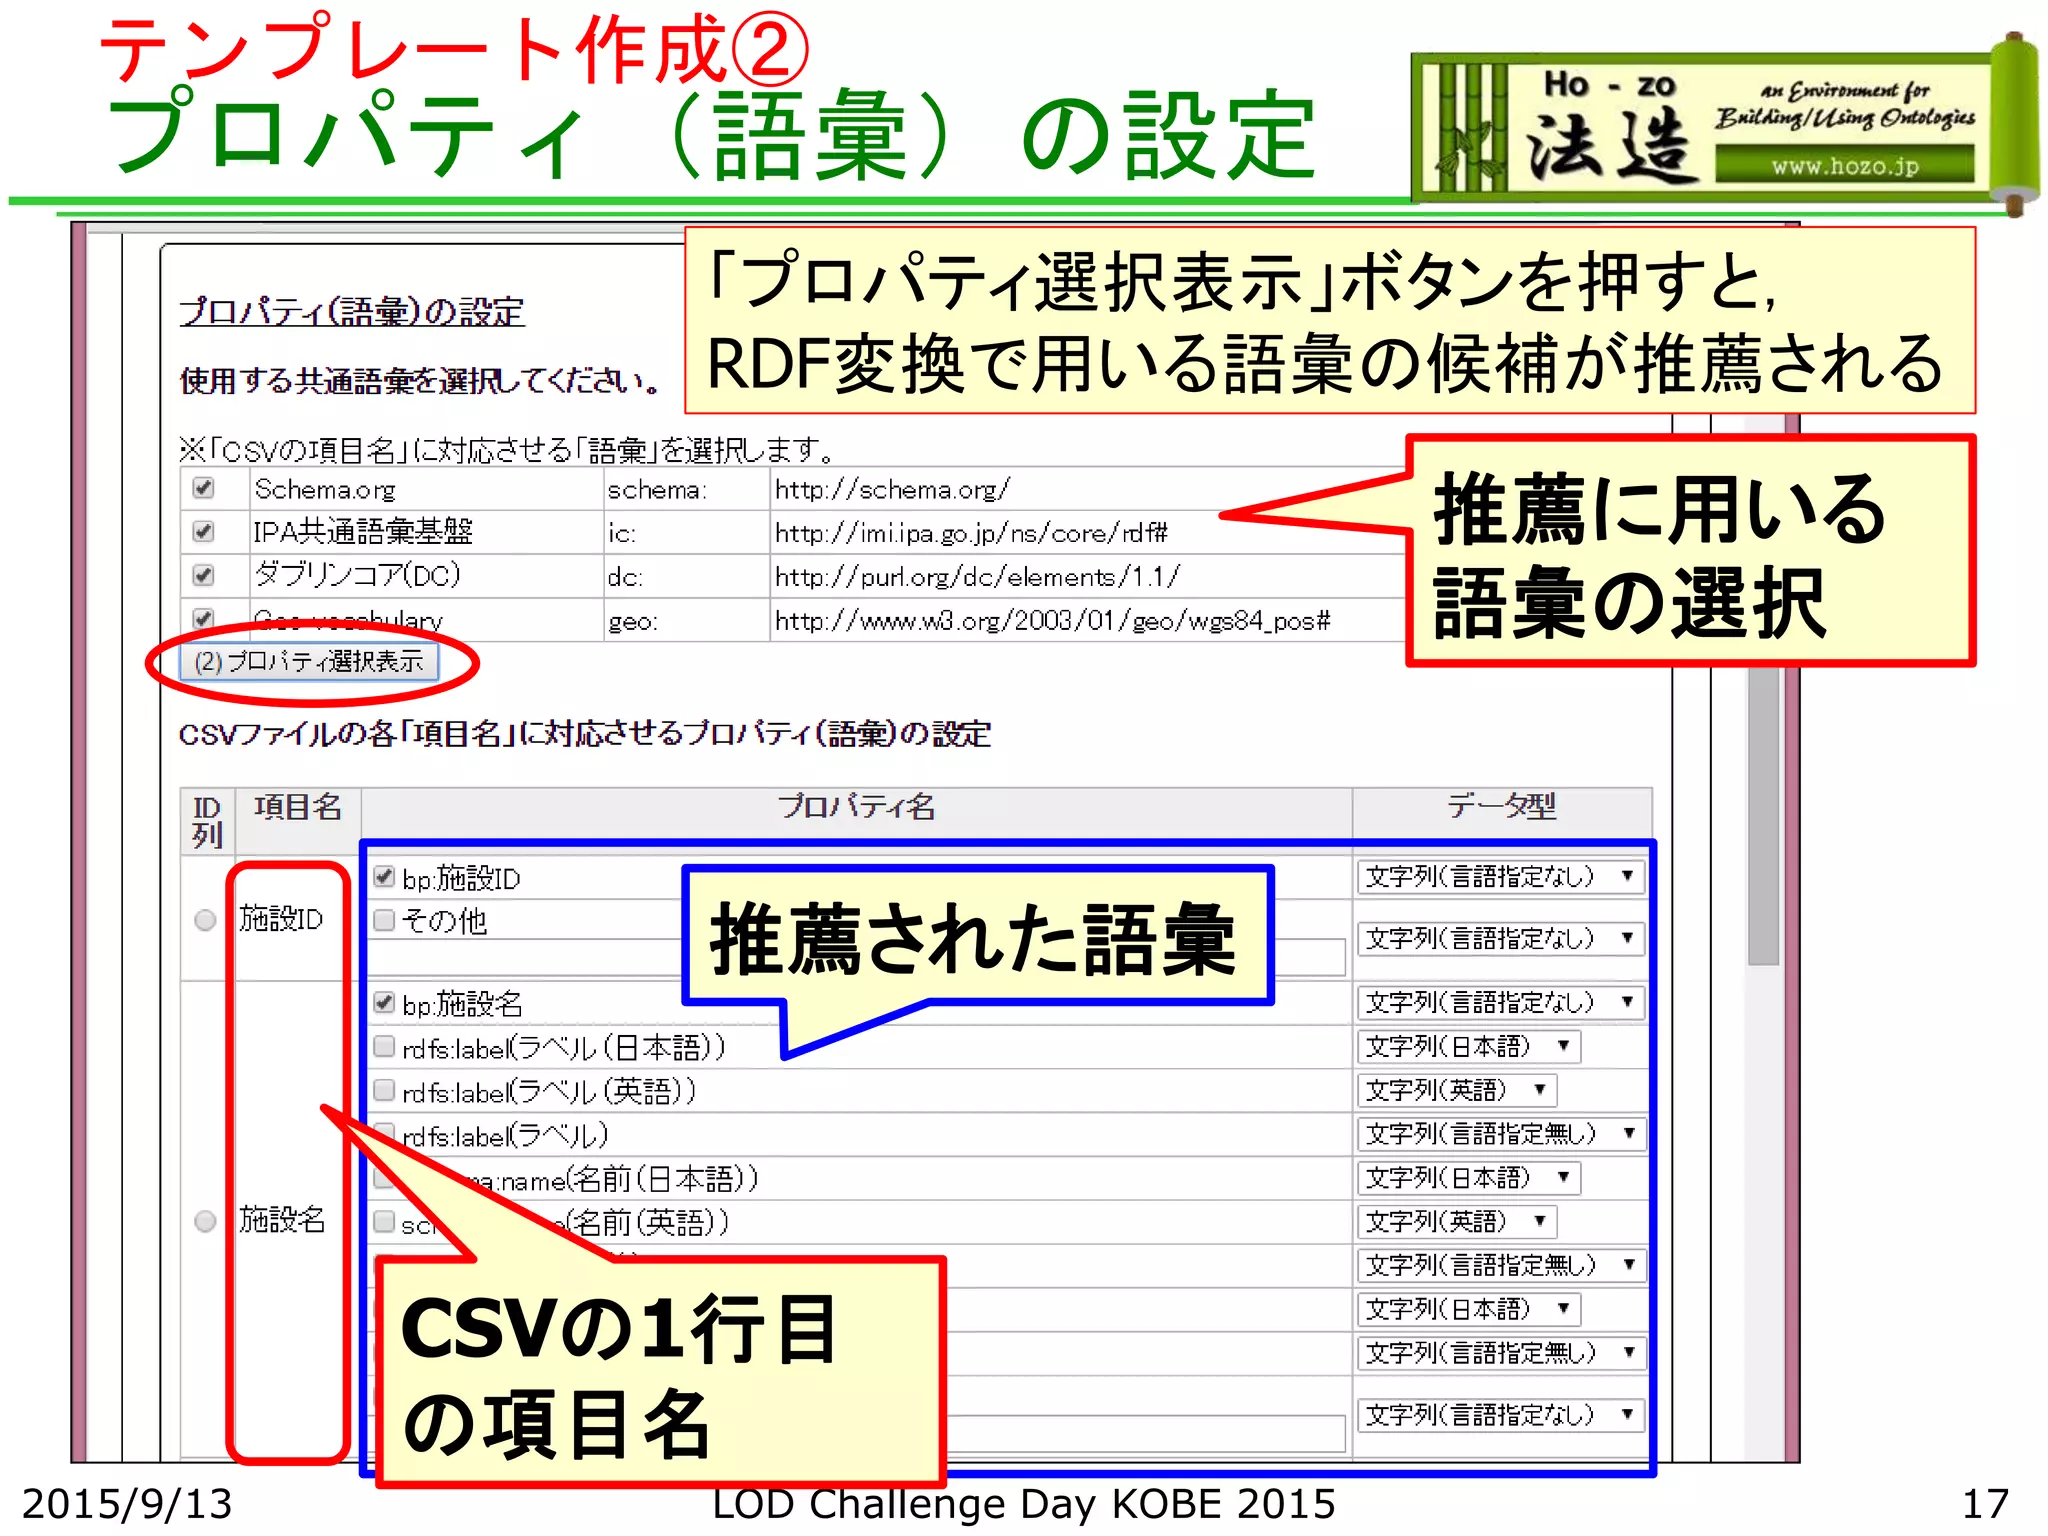Image resolution: width=2048 pixels, height=1536 pixels.
Task: Open data type dropdown for rdfs:label(ラベル)
Action: [1501, 1133]
